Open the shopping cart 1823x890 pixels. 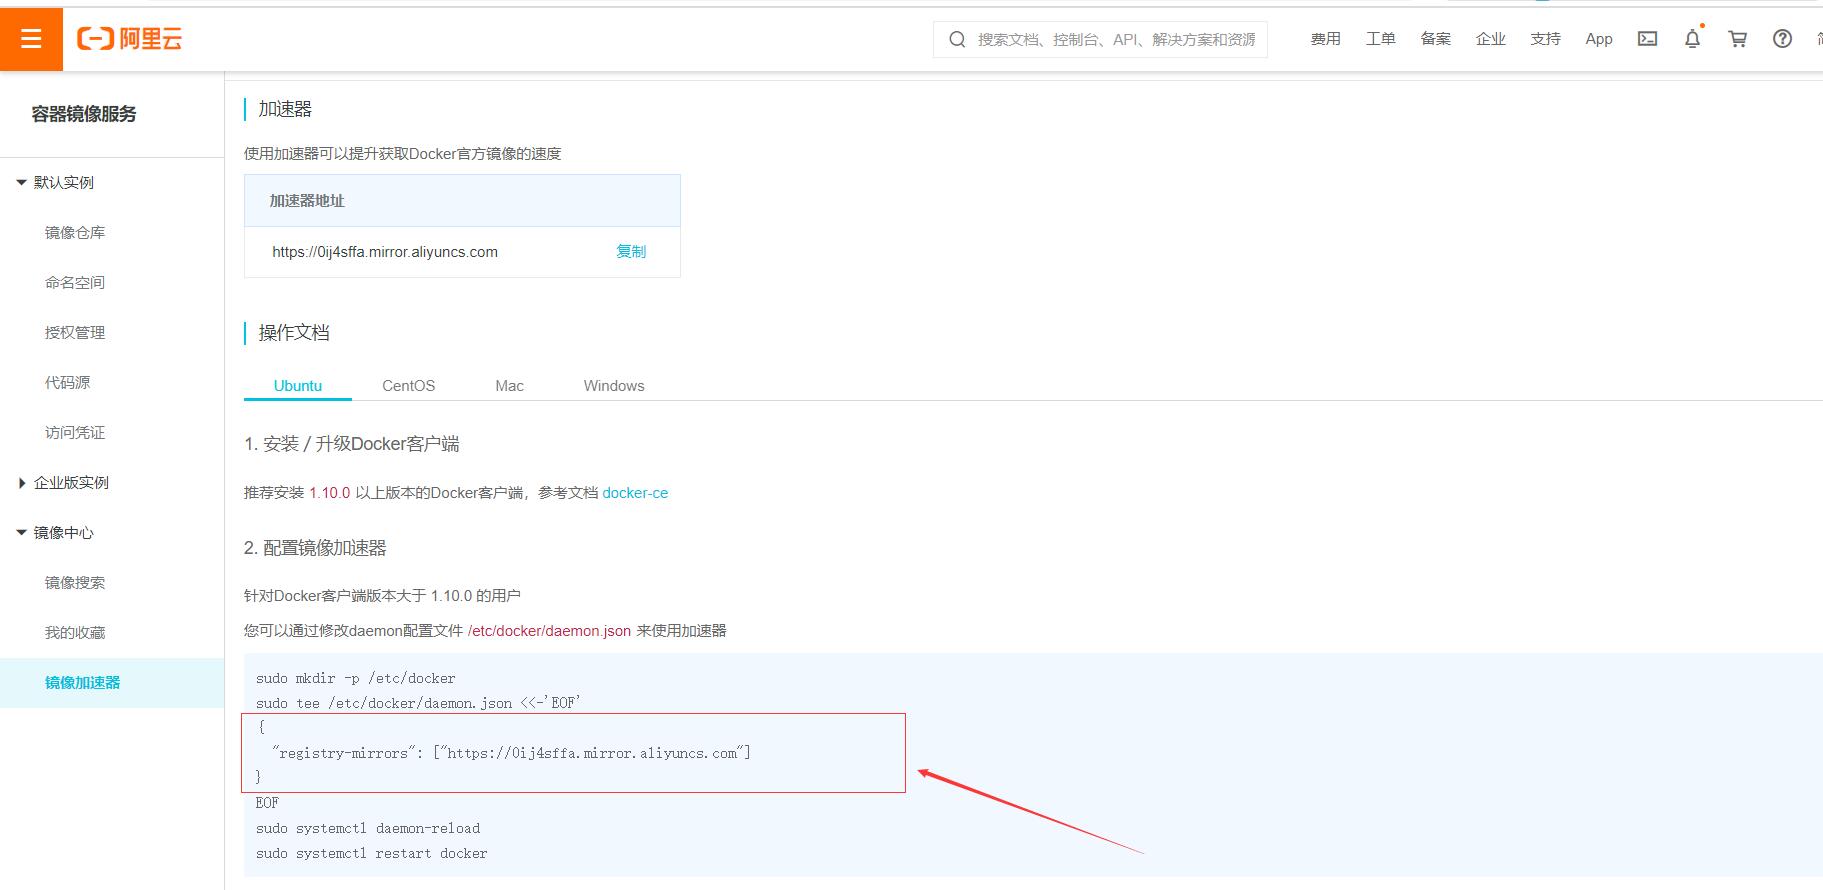click(1738, 39)
